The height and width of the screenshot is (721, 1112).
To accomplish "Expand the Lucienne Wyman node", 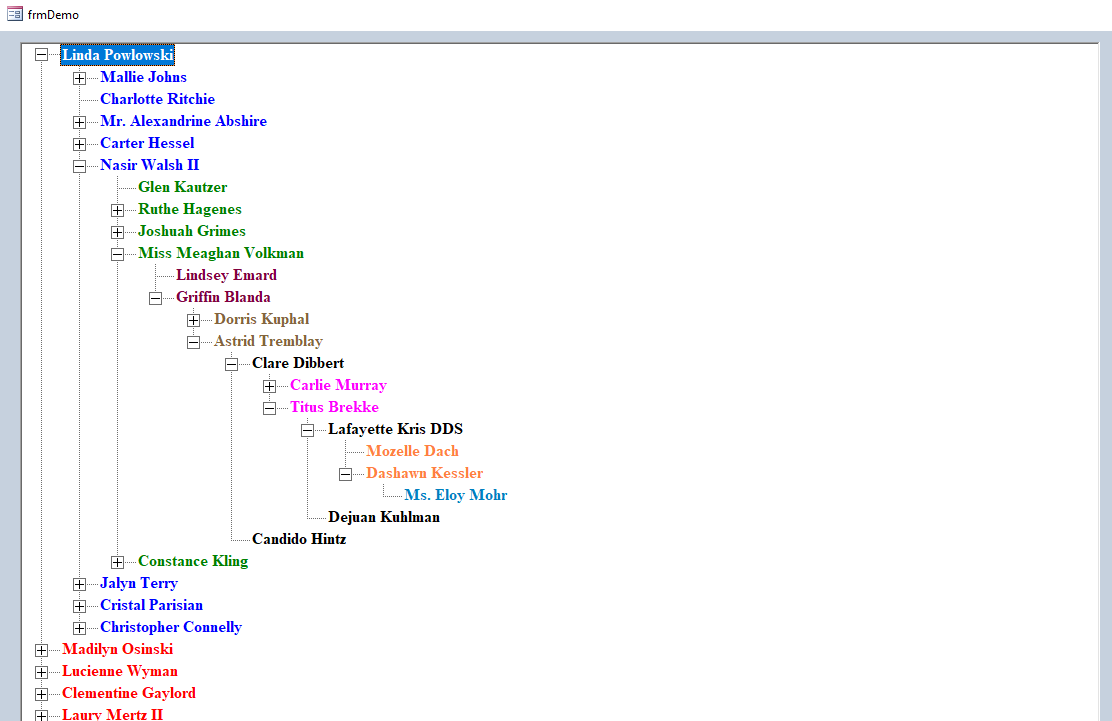I will pos(41,672).
